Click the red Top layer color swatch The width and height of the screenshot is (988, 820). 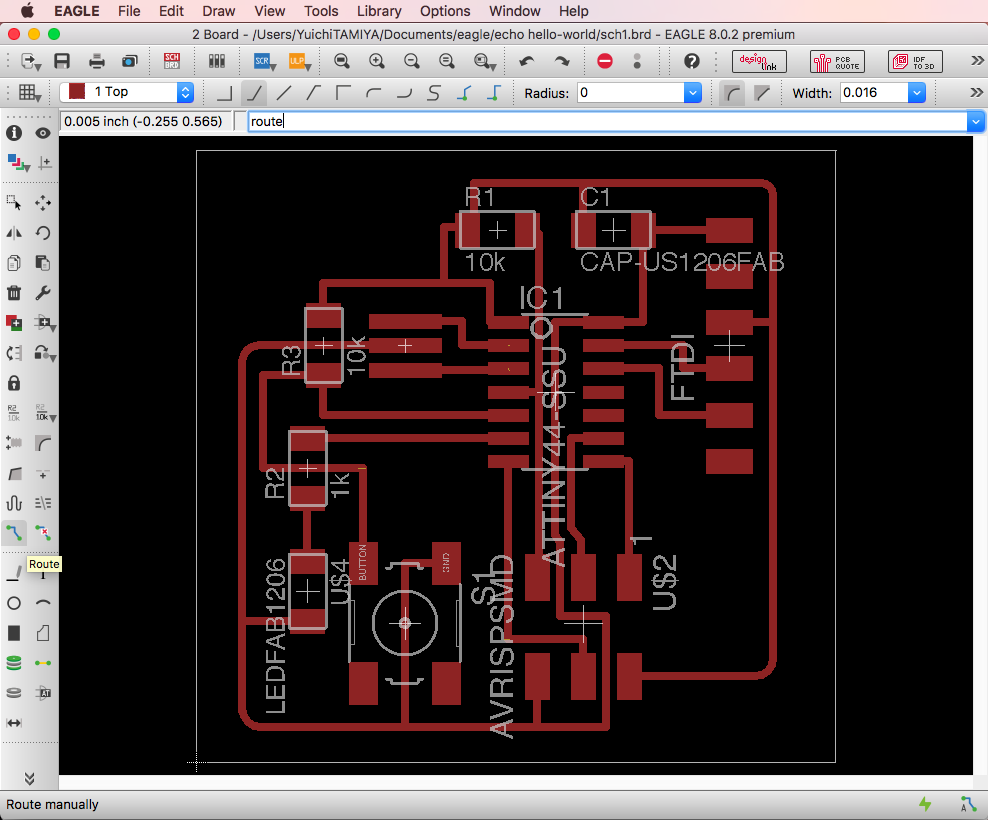(77, 92)
